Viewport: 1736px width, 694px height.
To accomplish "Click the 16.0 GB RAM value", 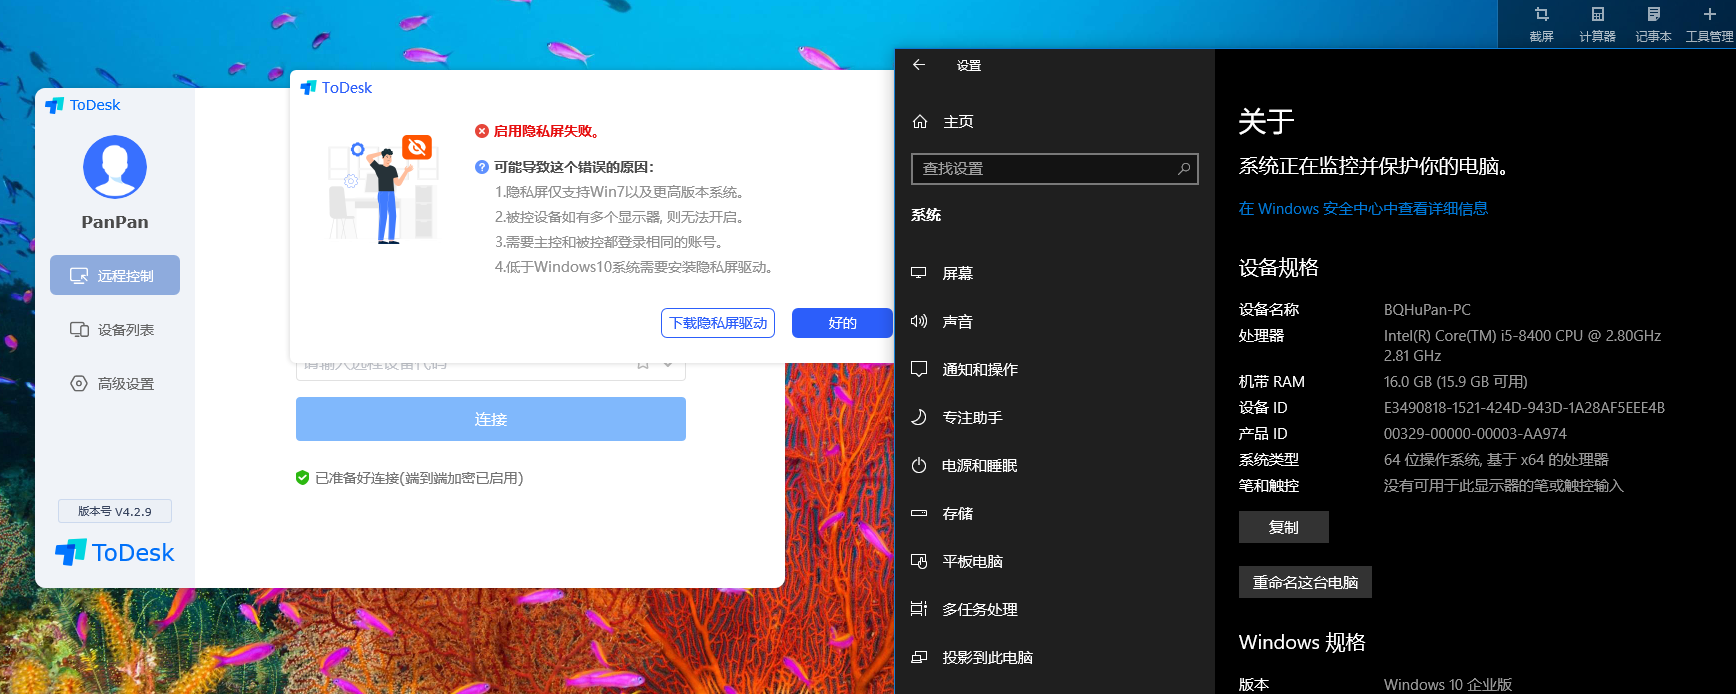I will point(1455,382).
